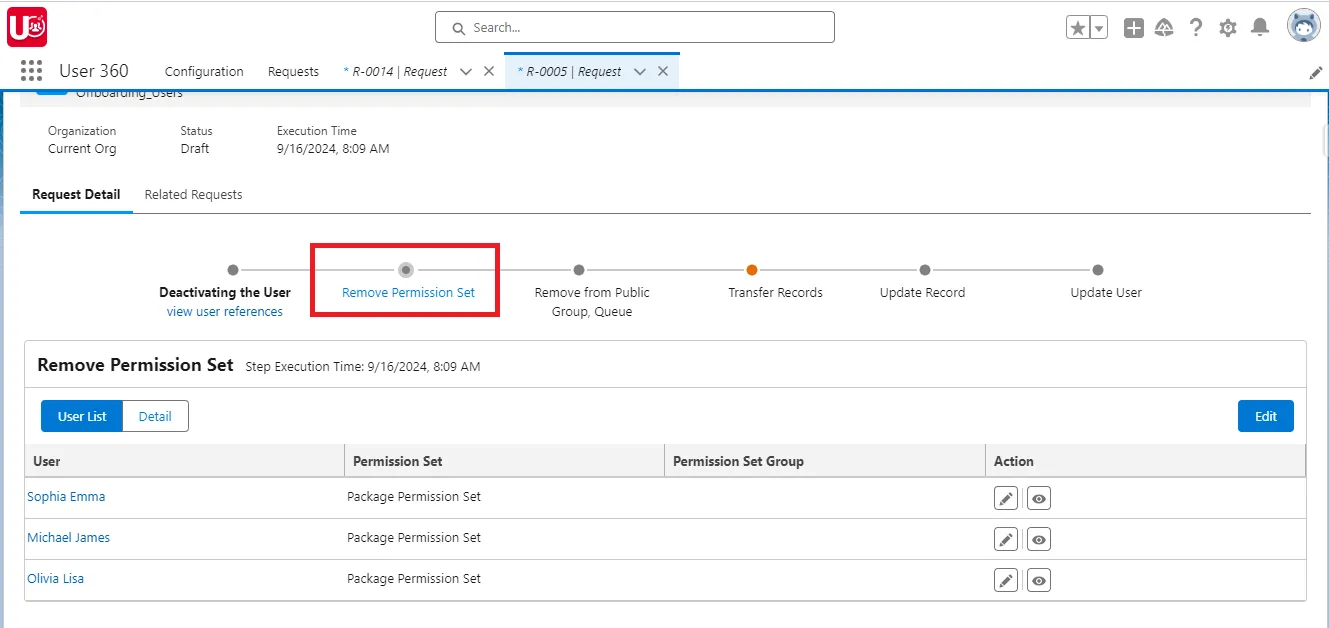The image size is (1329, 628).
Task: Expand the R-0005 Request tab dropdown chevron
Action: (639, 70)
